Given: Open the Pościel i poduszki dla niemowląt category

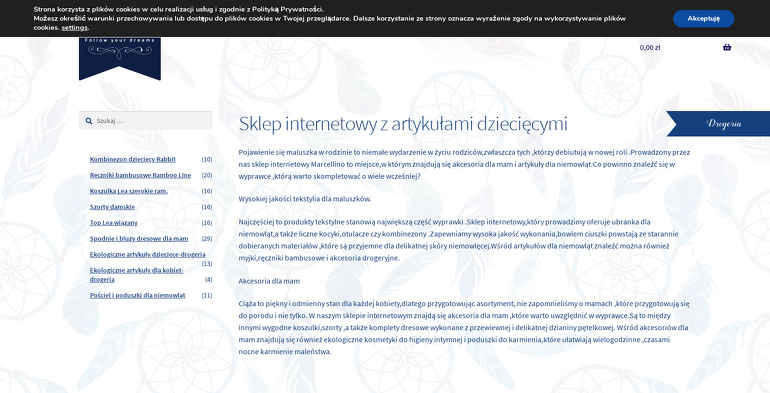Looking at the screenshot, I should point(138,296).
